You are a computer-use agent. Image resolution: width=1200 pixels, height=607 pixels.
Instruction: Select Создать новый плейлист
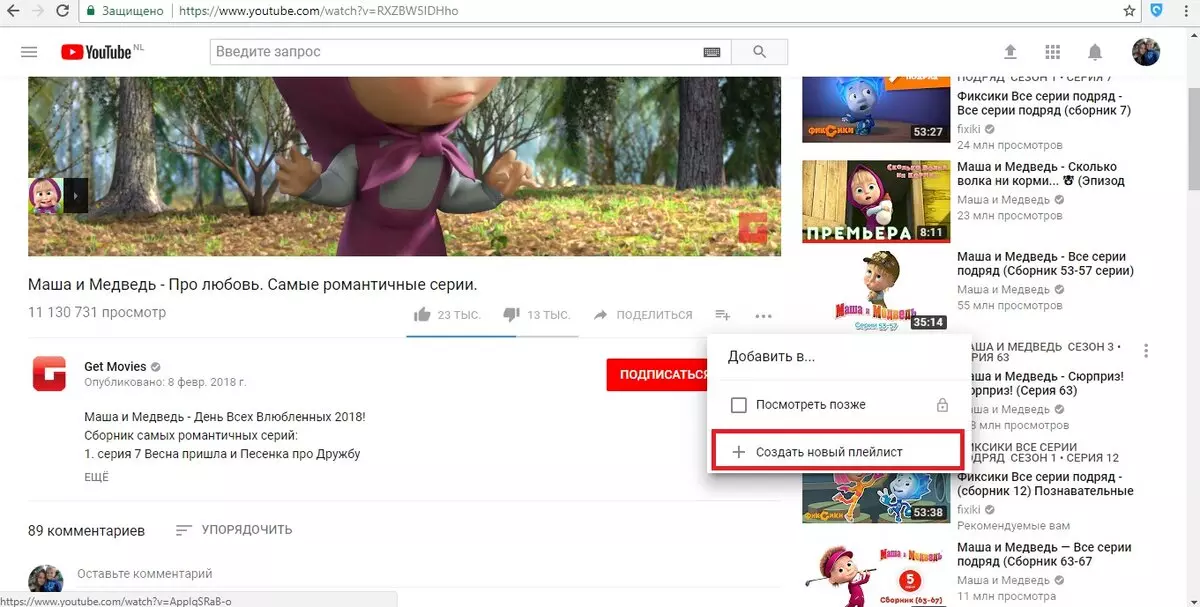[x=837, y=452]
